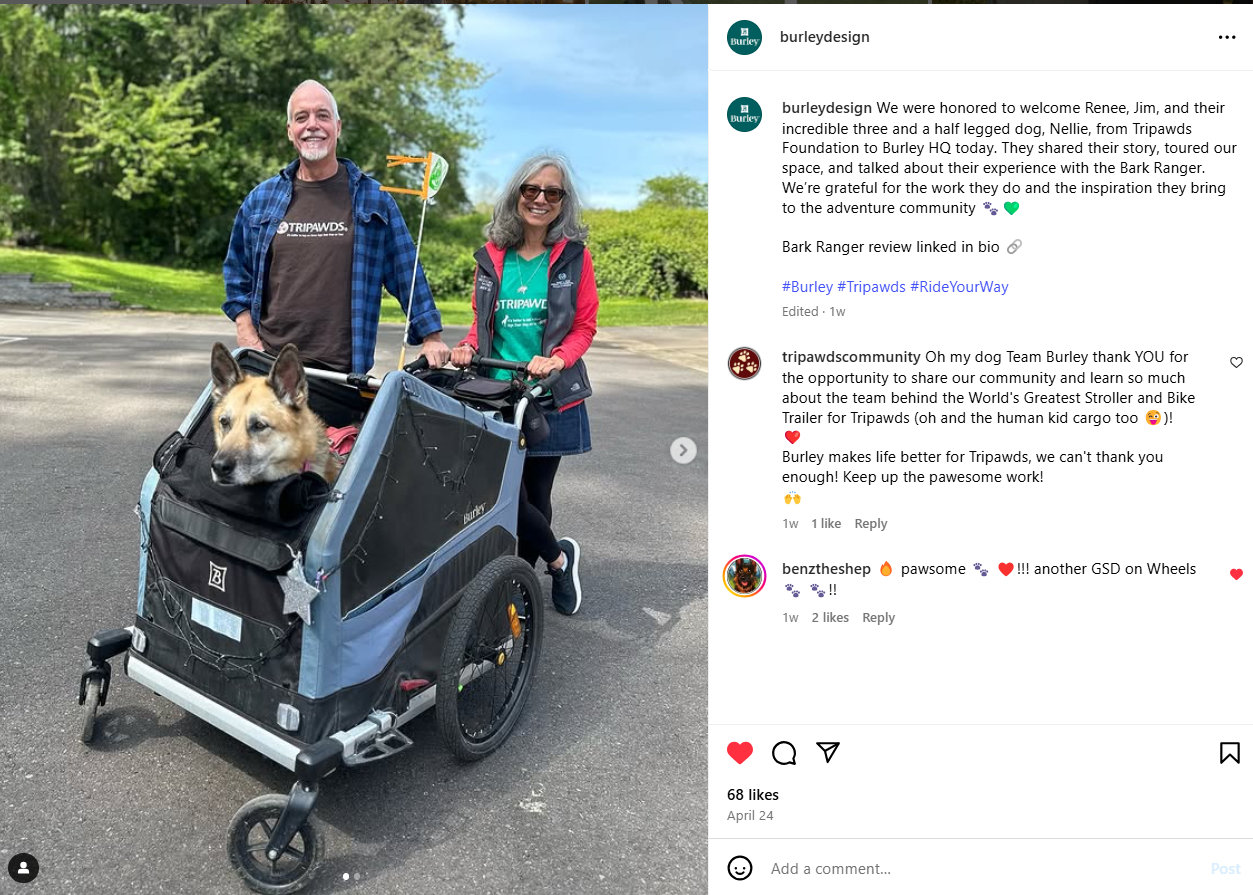Screen dimensions: 1253x895
Task: View the 68 likes list
Action: [753, 795]
